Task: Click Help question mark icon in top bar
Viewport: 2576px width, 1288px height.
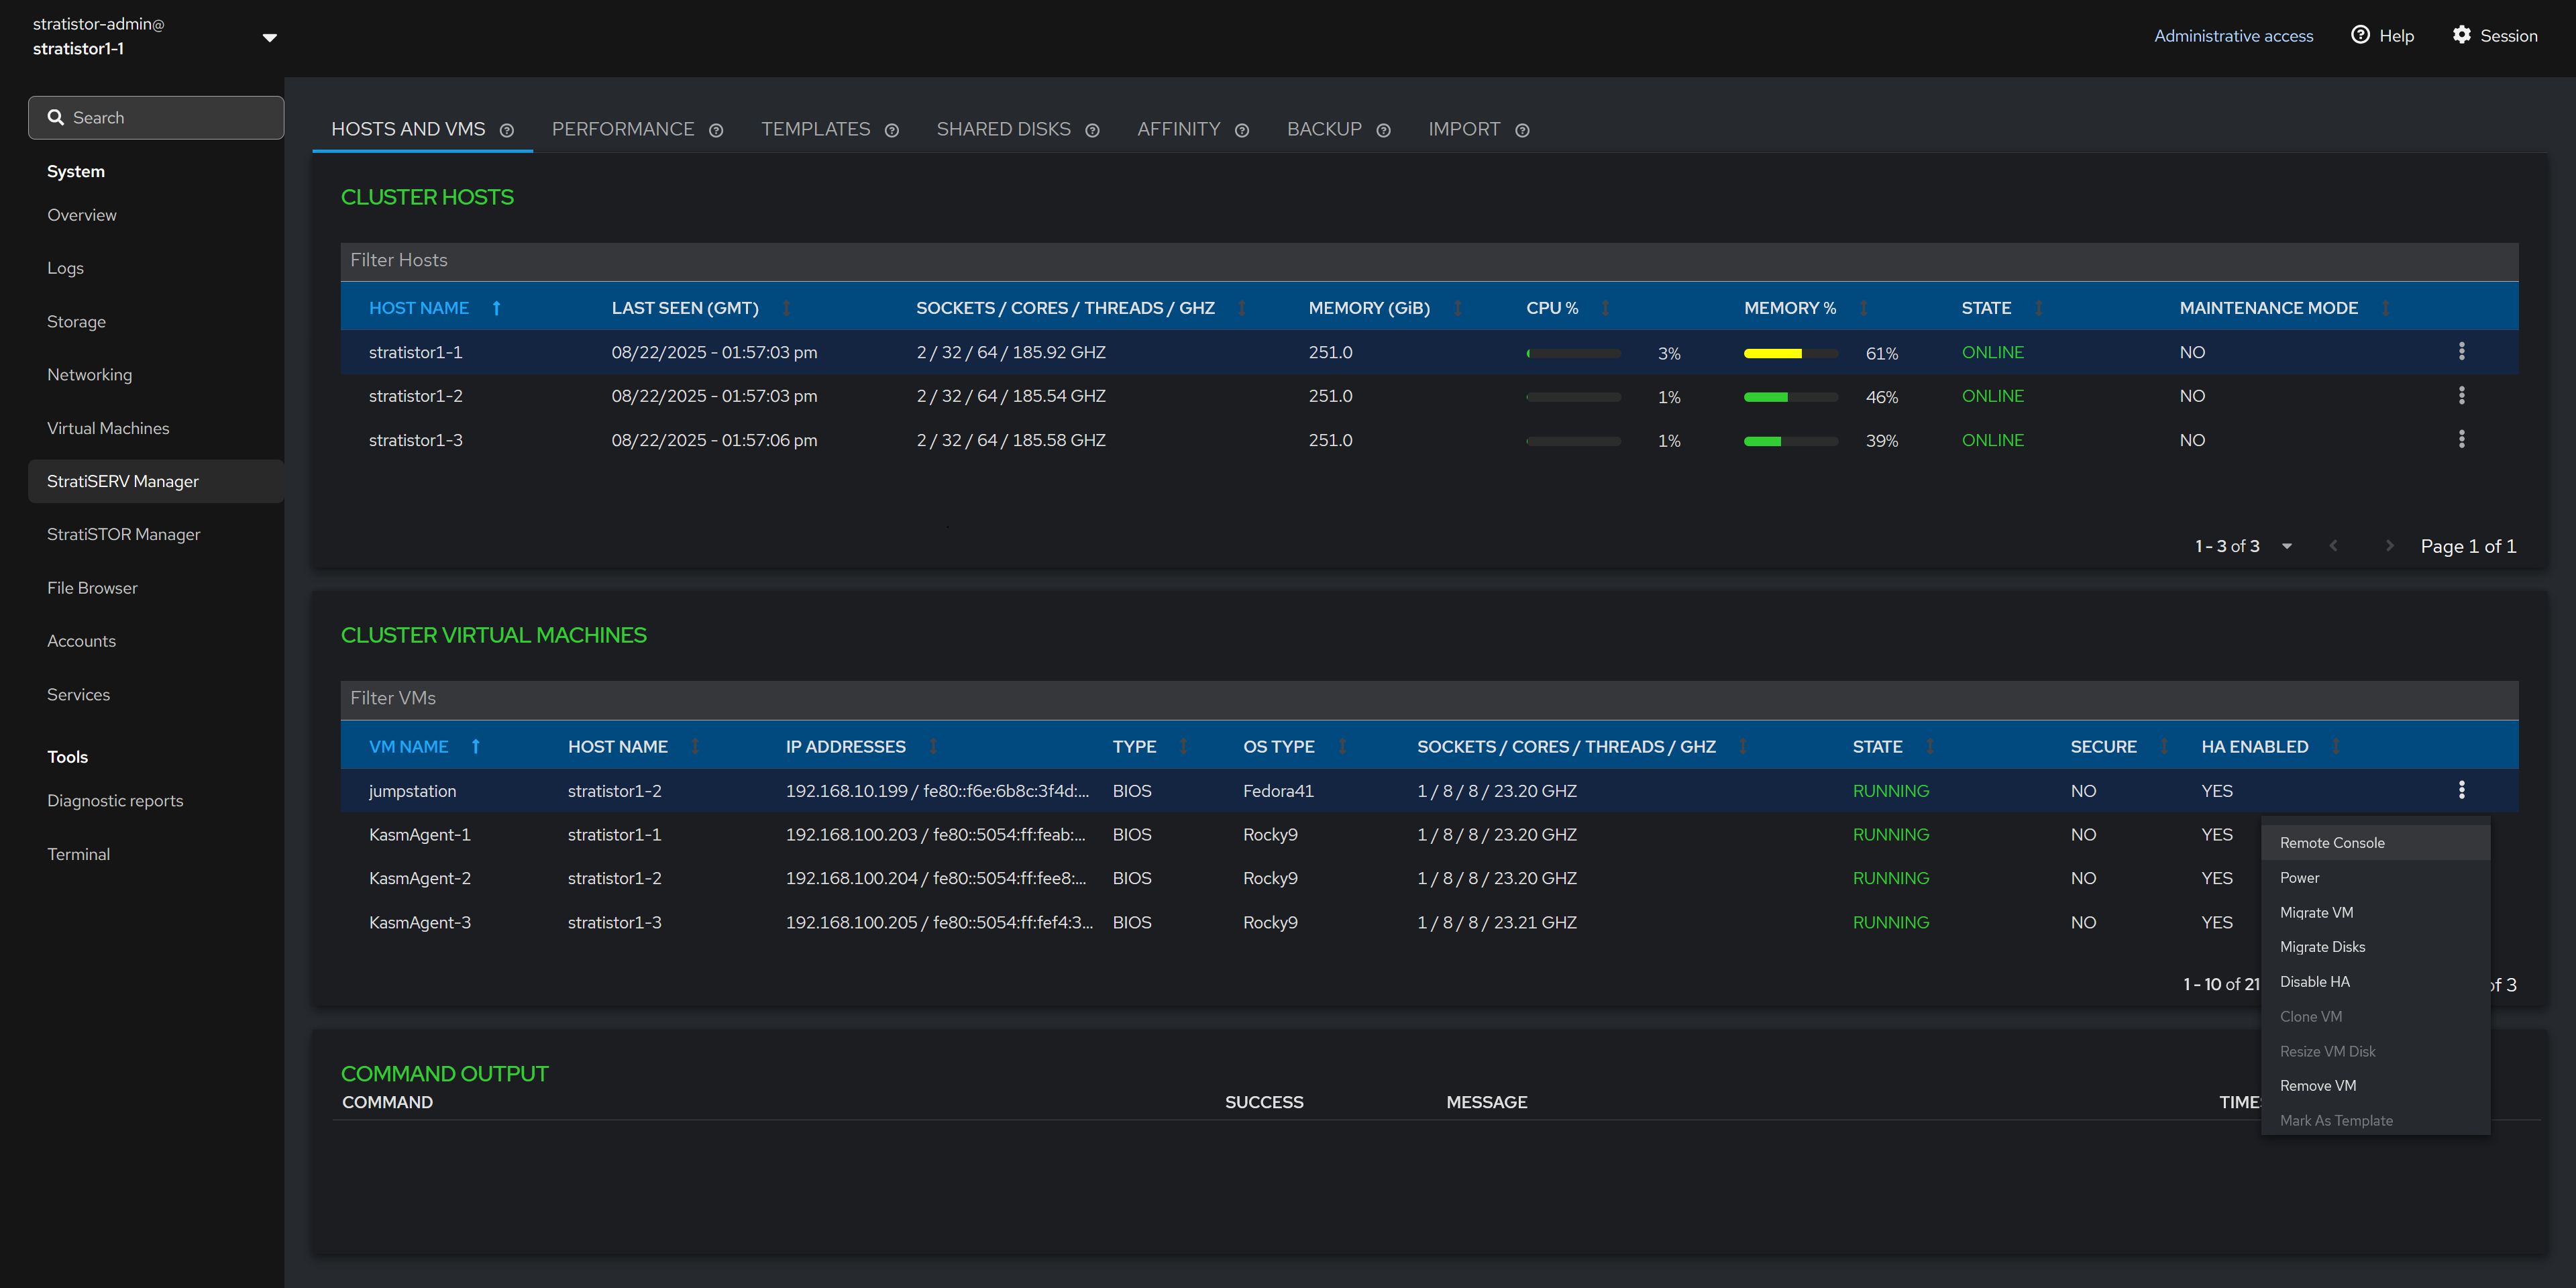Action: point(2360,35)
